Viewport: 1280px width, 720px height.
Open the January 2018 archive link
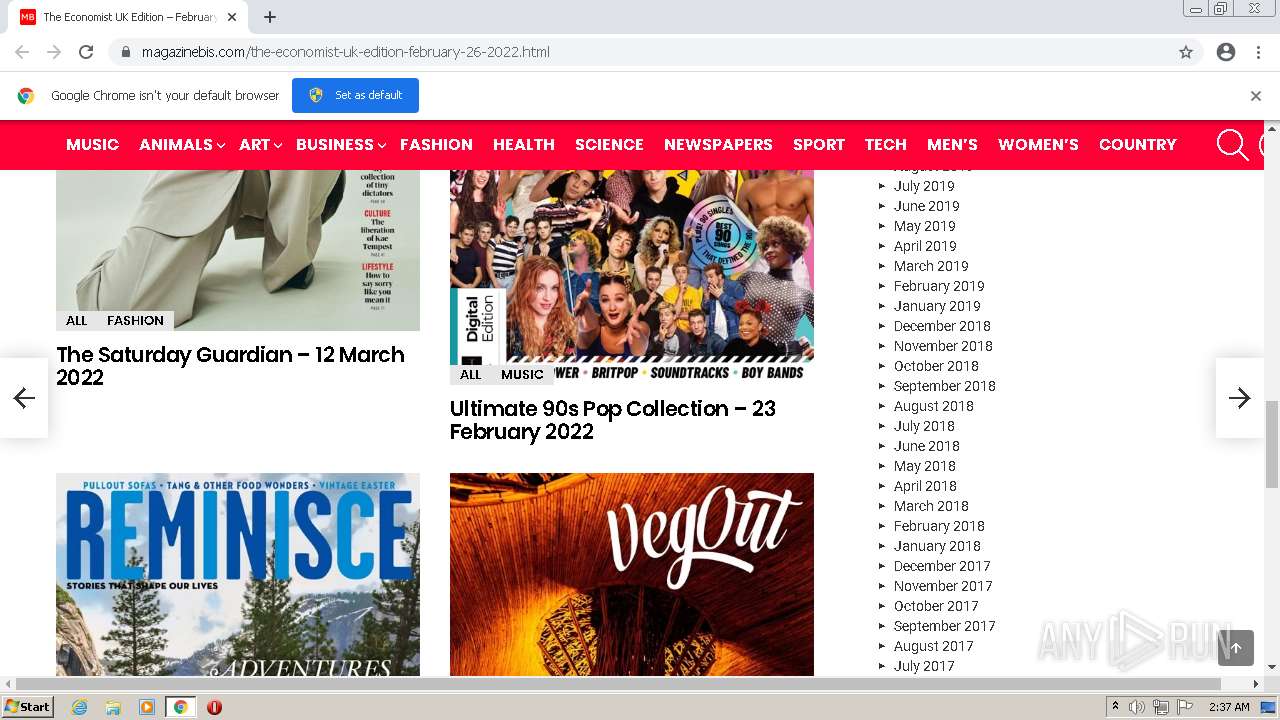click(937, 546)
